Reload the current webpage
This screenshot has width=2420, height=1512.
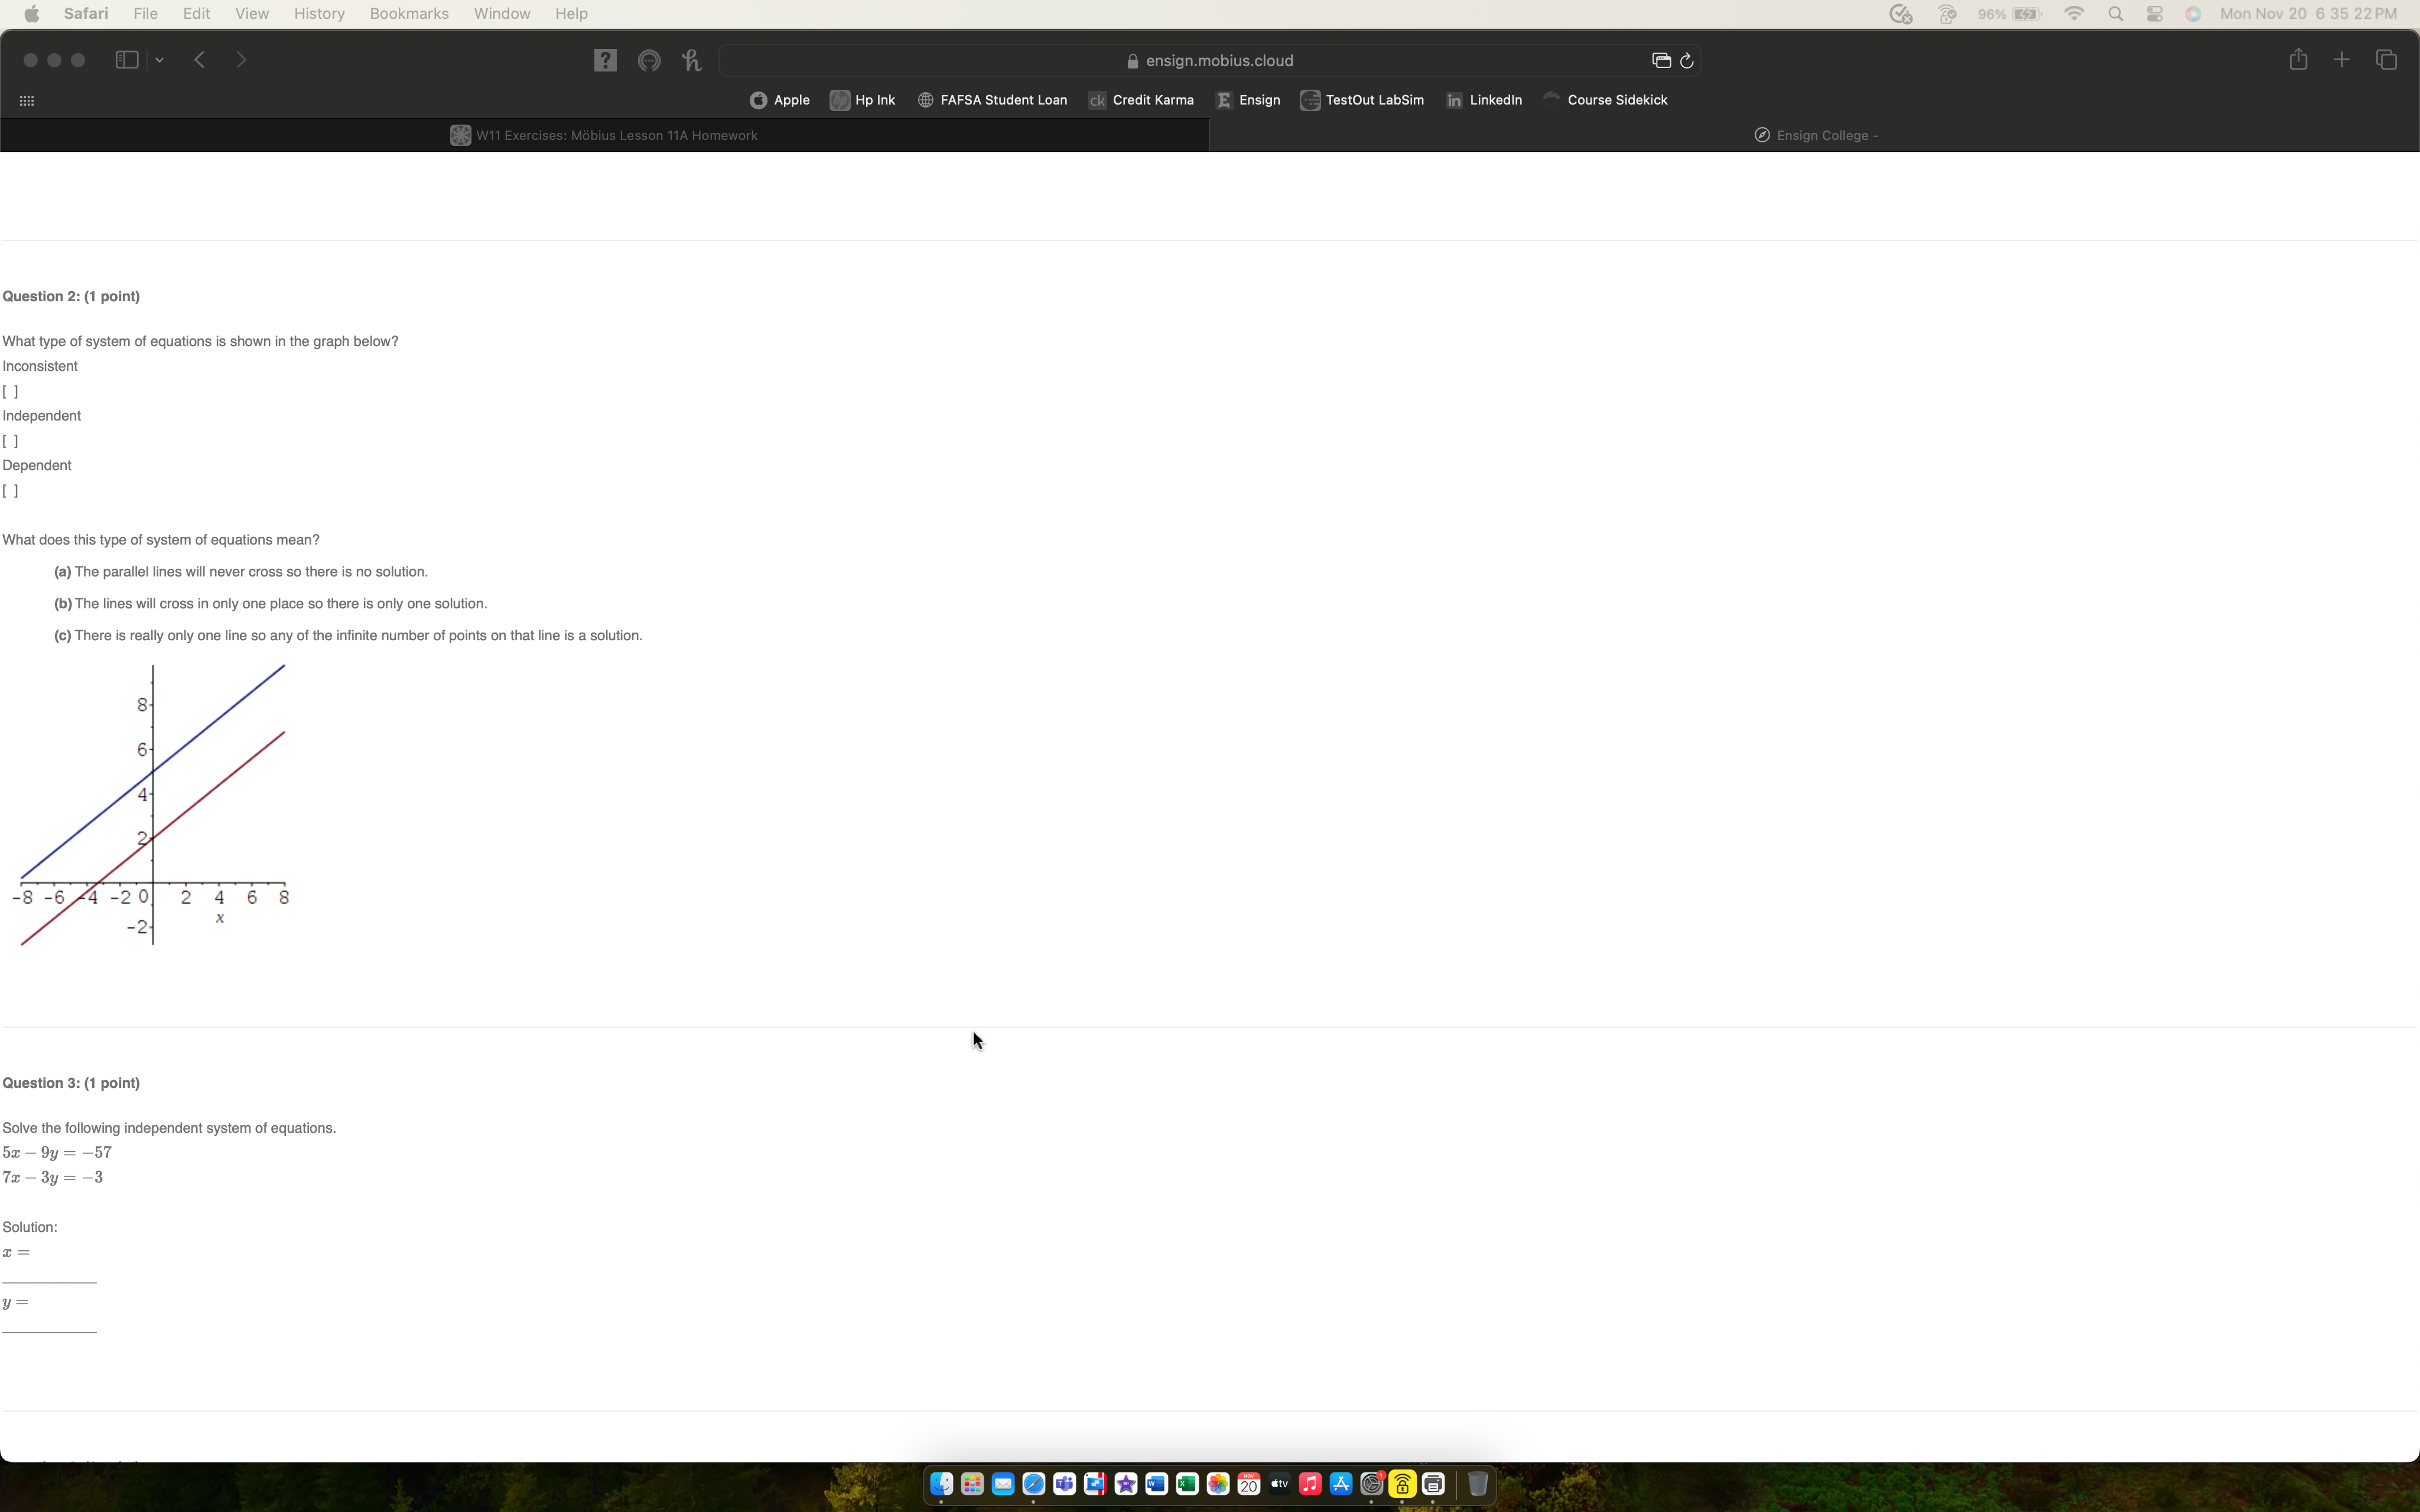pyautogui.click(x=1687, y=60)
